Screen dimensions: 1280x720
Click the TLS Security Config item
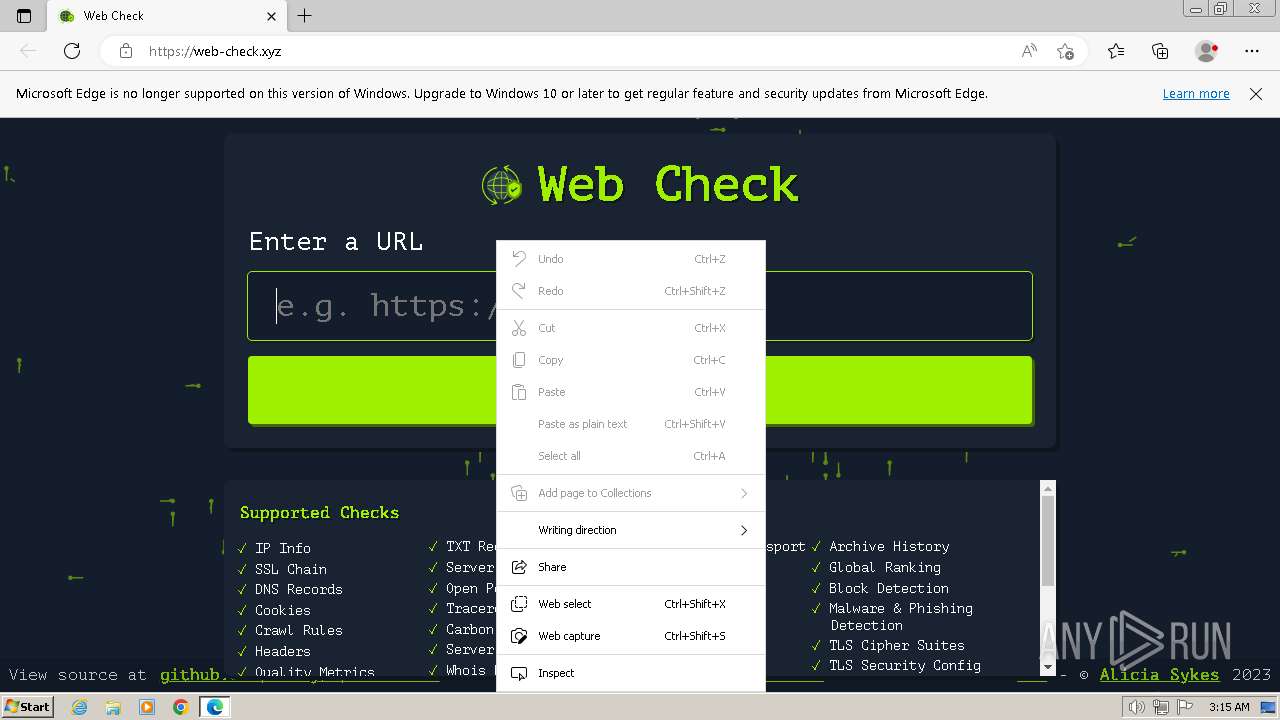pos(905,665)
